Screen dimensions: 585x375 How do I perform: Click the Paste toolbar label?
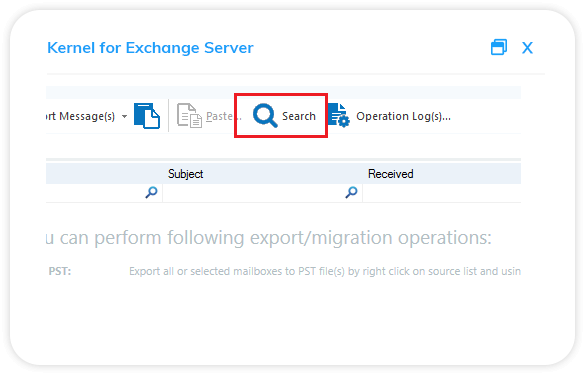(x=223, y=116)
